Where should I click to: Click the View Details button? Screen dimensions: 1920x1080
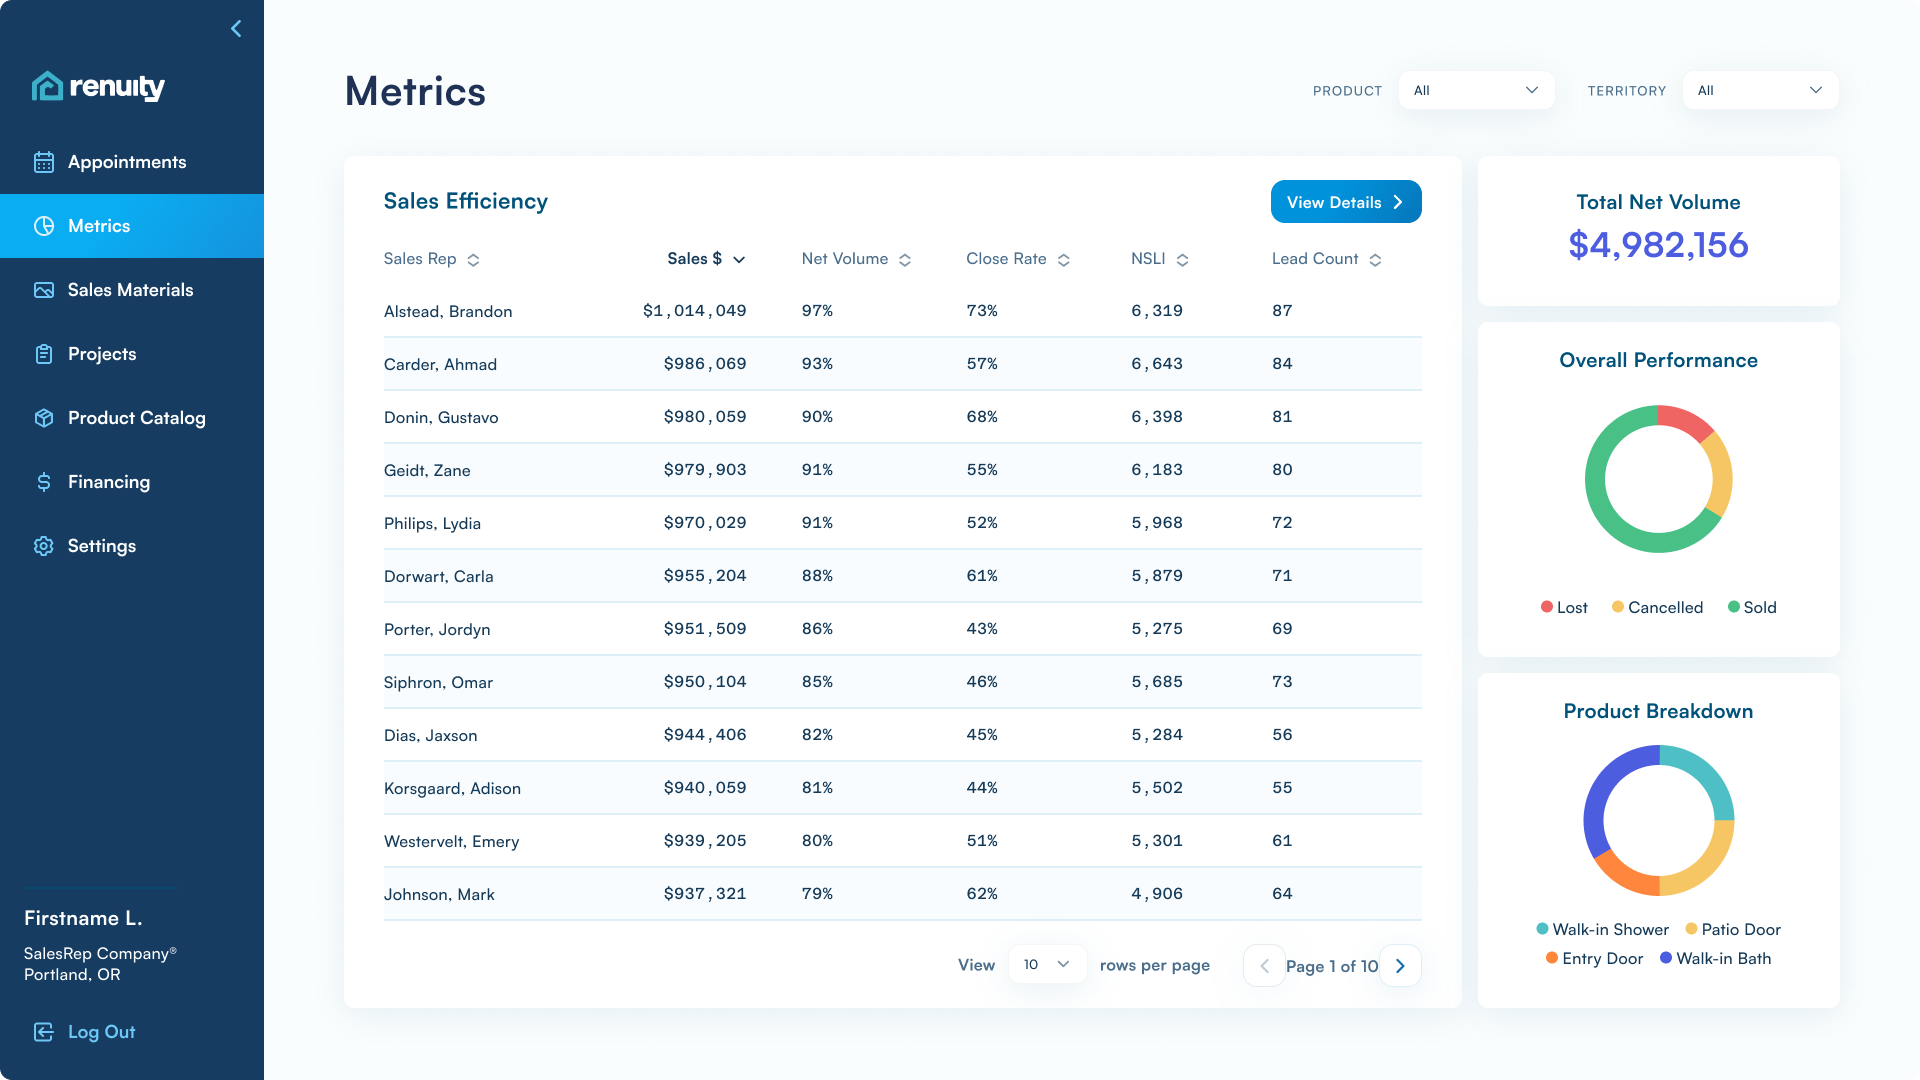point(1345,202)
